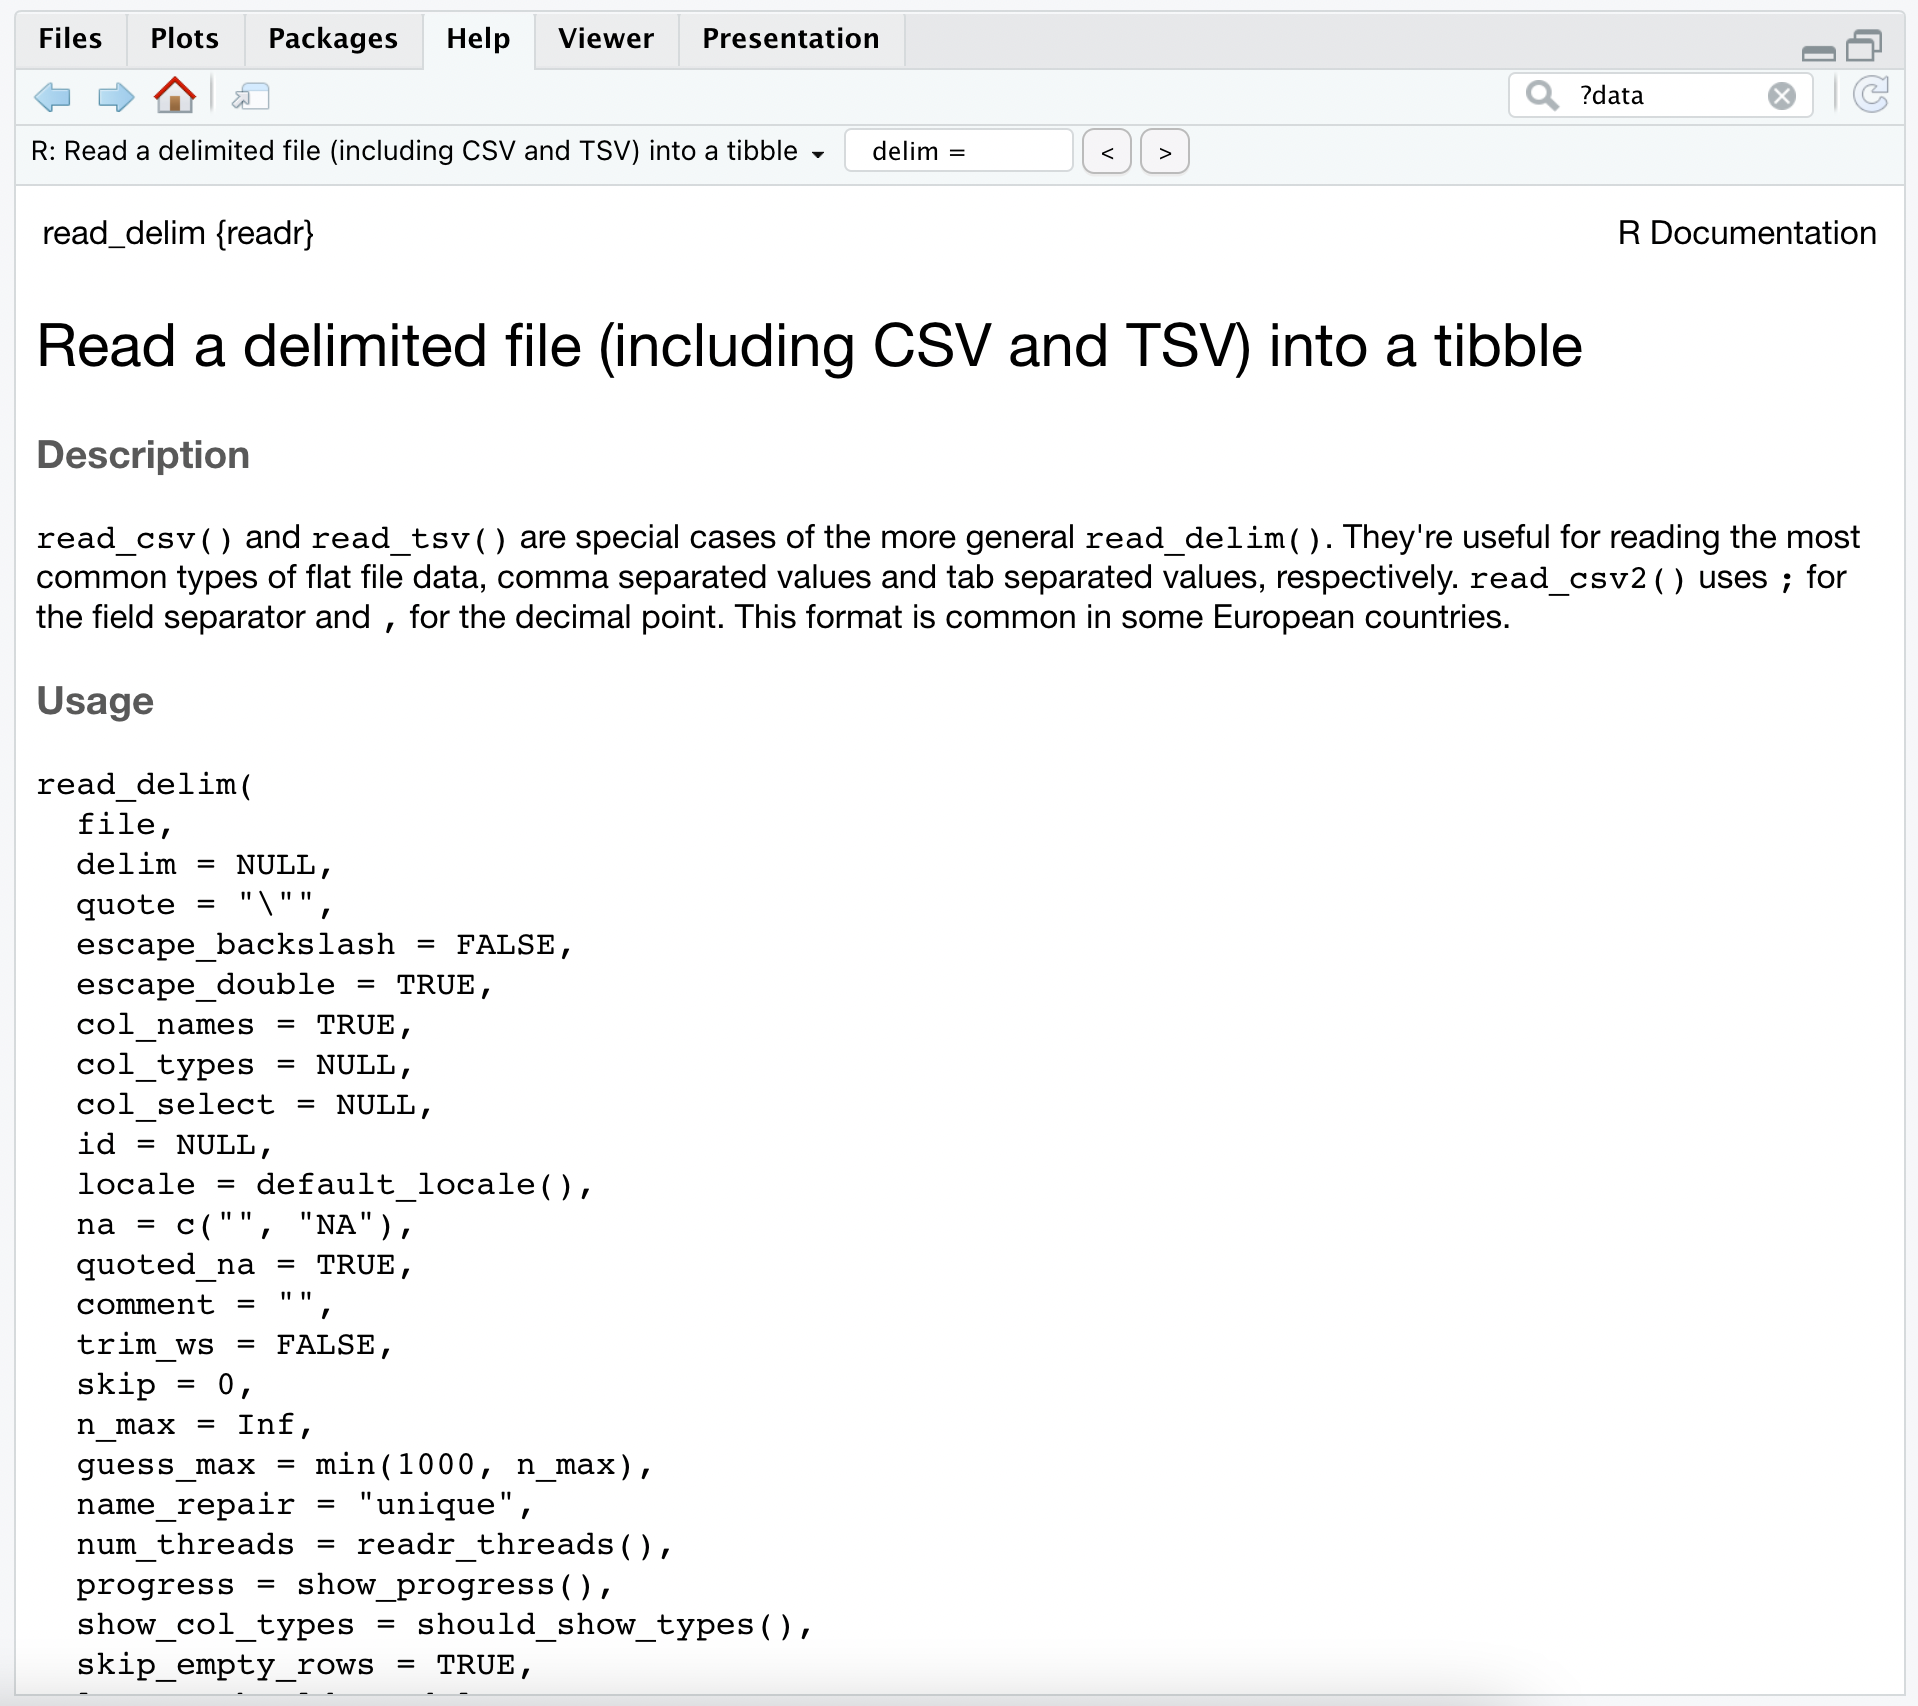Go back to previous help topic

[52, 97]
